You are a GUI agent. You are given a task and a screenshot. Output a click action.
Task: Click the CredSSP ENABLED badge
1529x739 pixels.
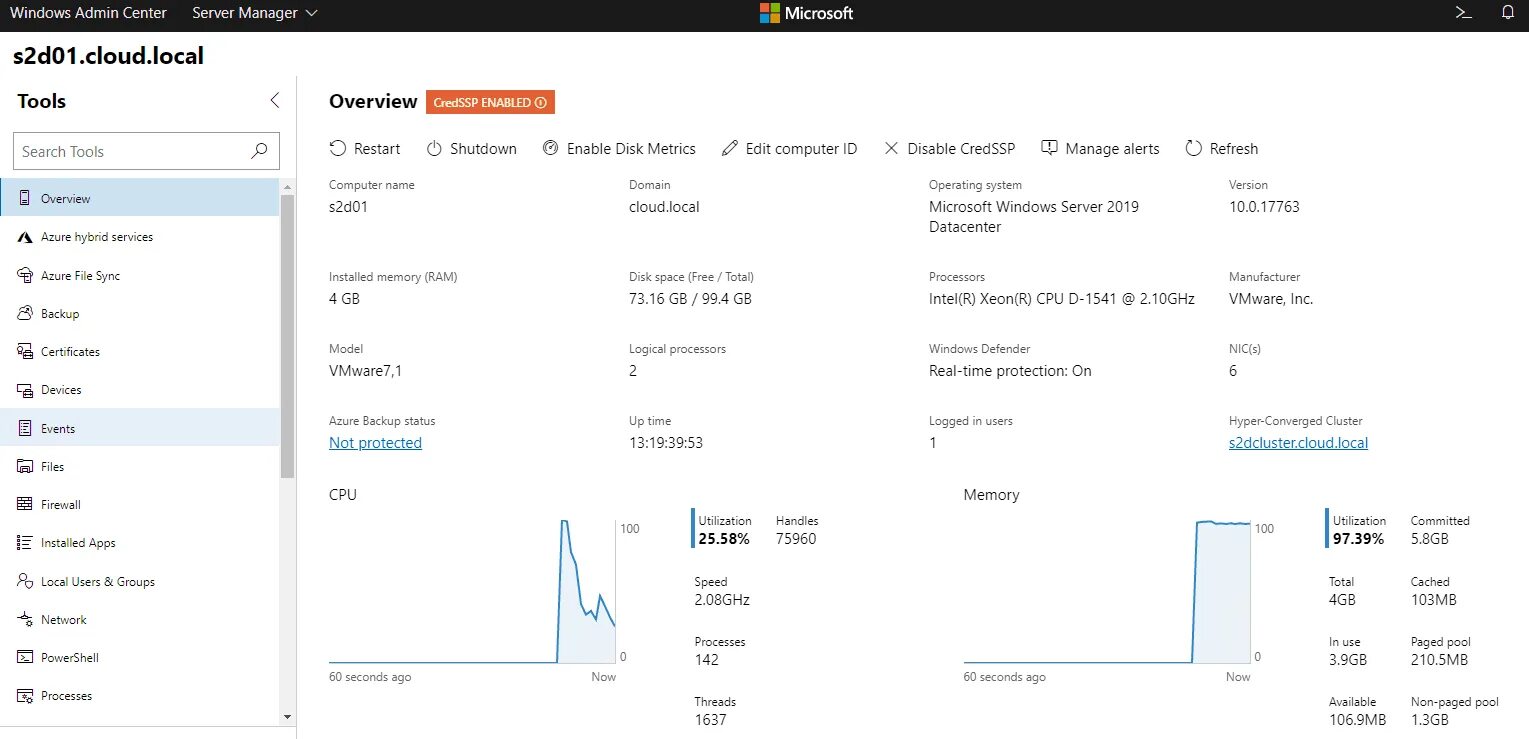tap(482, 102)
